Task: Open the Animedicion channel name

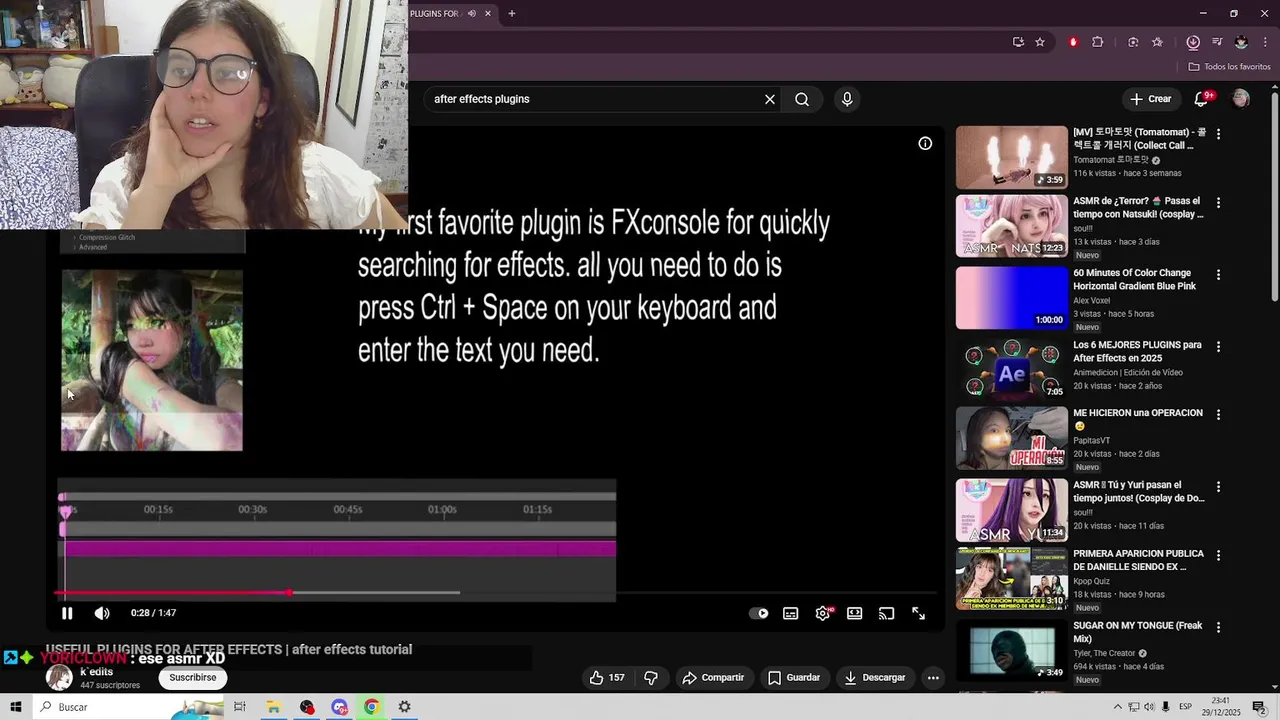Action: click(x=1128, y=373)
